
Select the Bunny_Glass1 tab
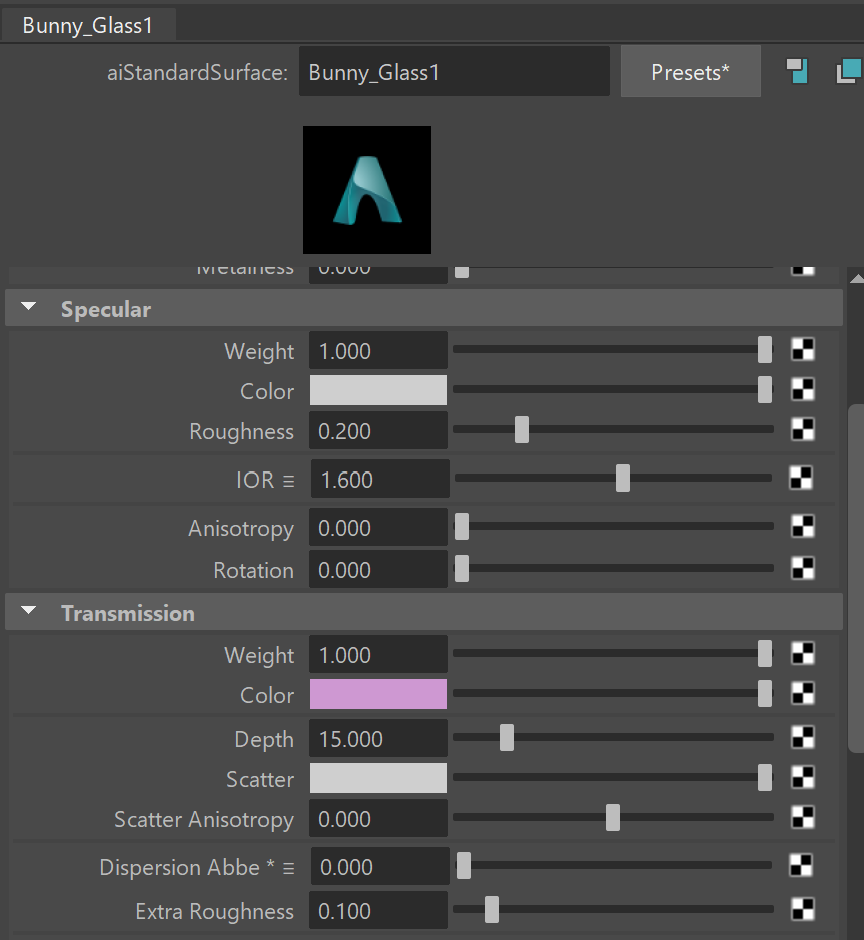pos(88,25)
